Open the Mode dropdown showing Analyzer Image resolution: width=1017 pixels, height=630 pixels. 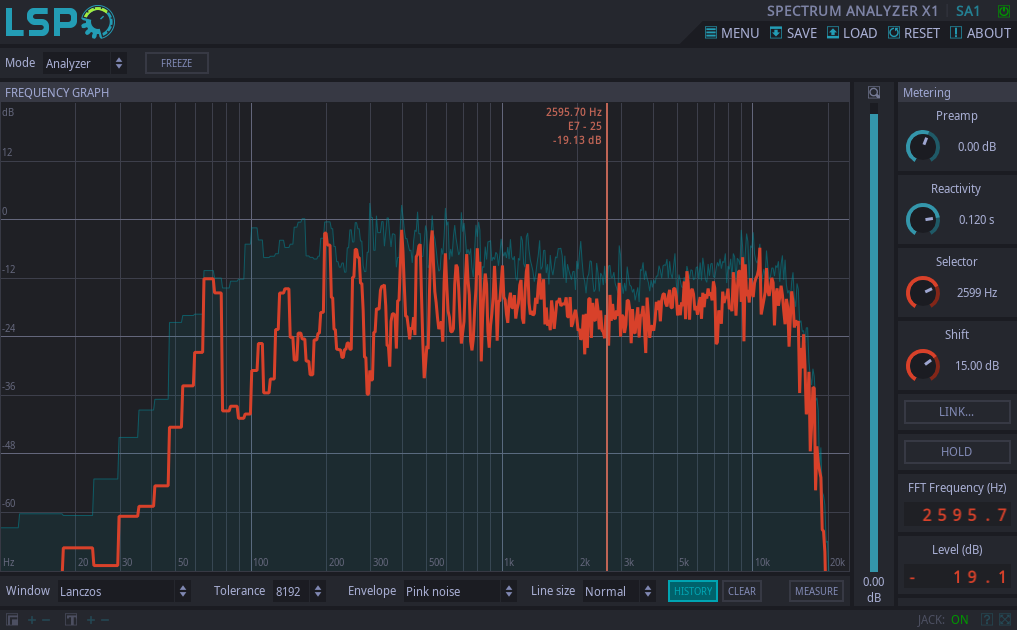pos(84,63)
